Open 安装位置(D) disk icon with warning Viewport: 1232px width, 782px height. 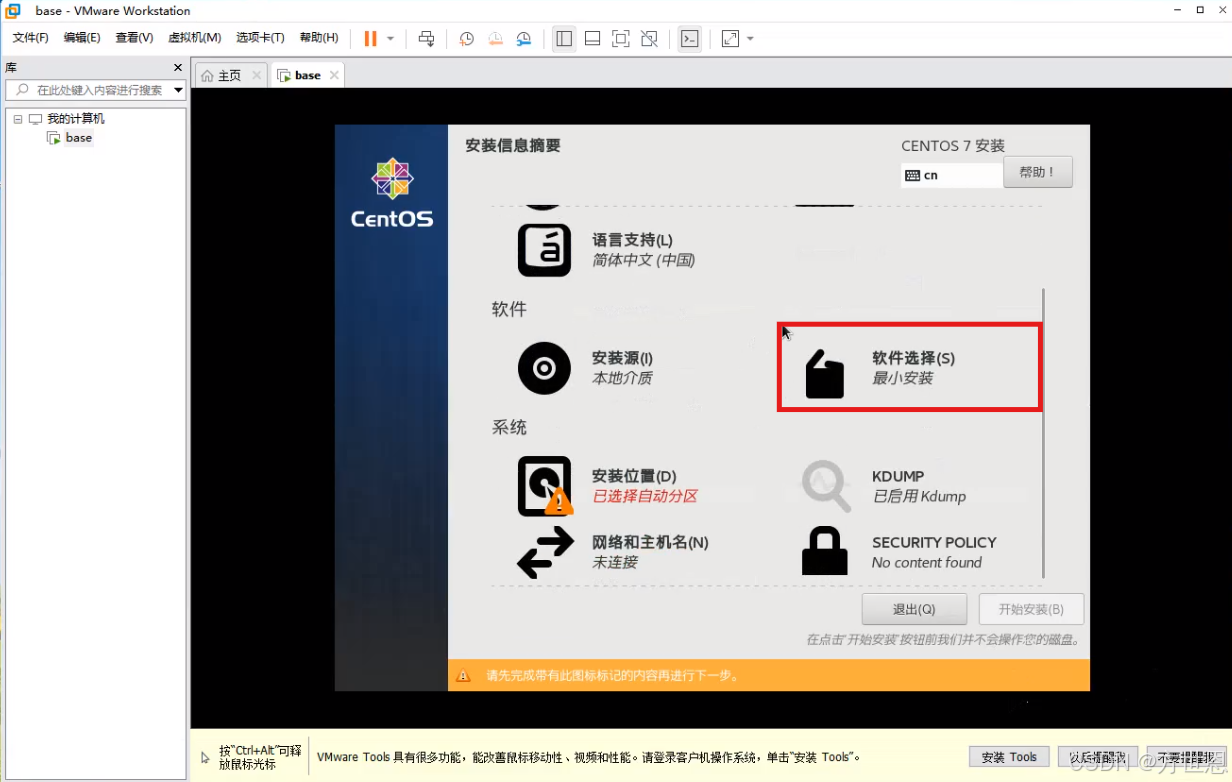[x=545, y=486]
